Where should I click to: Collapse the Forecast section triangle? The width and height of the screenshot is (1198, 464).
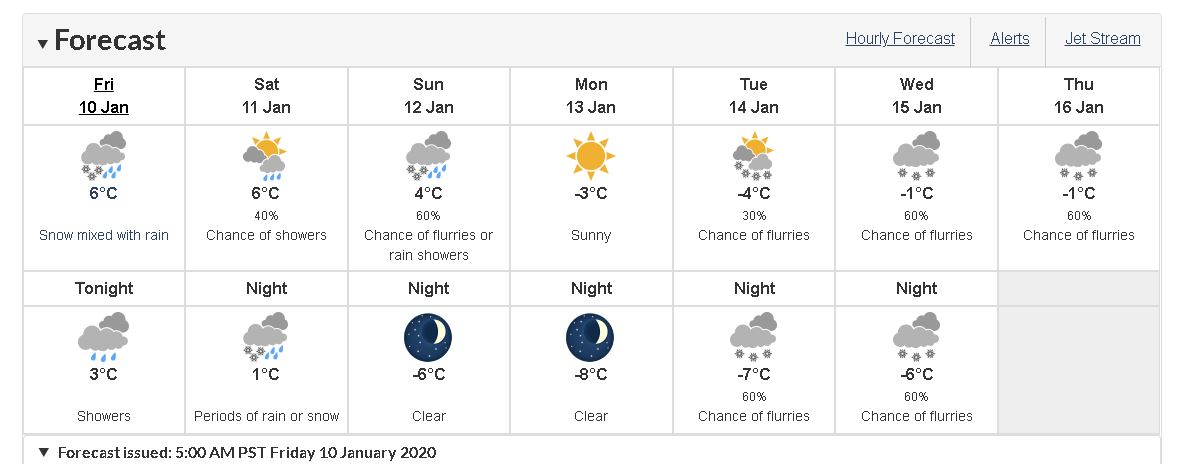coord(44,43)
